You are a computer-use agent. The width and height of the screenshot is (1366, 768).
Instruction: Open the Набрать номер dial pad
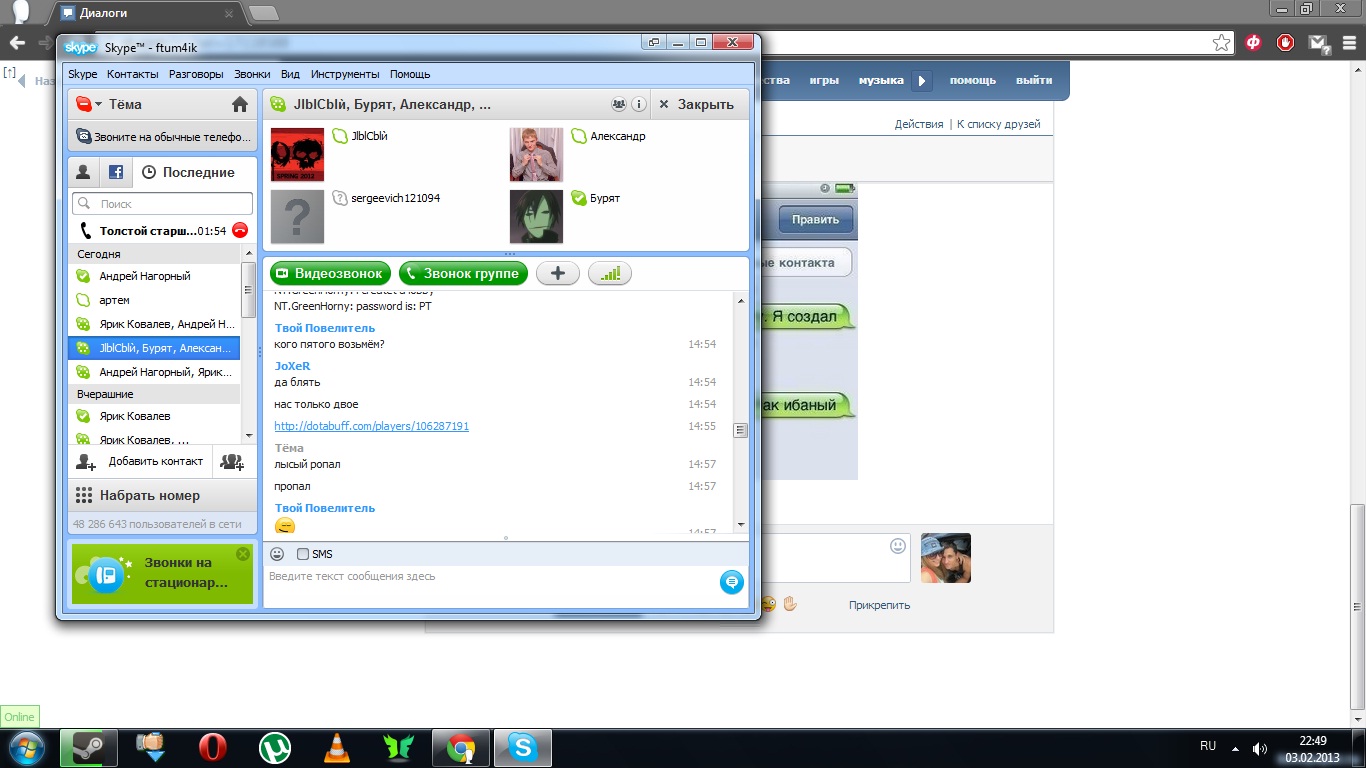point(162,495)
